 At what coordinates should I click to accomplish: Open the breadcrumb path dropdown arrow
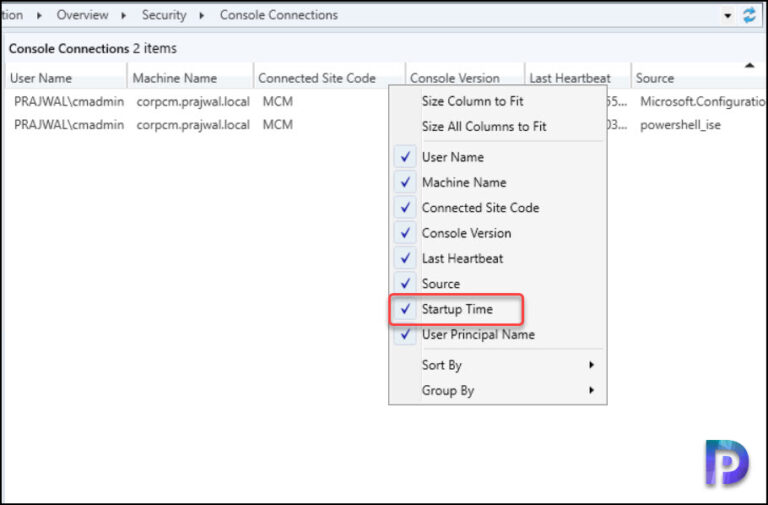coord(728,16)
